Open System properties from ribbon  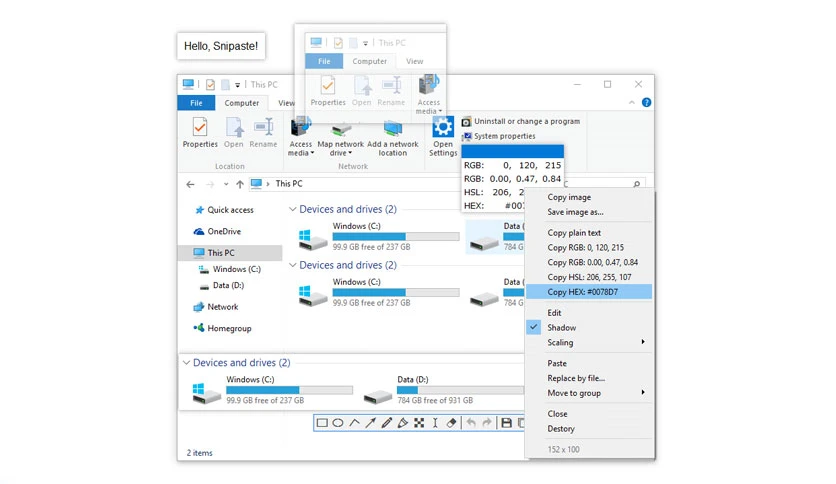point(499,136)
